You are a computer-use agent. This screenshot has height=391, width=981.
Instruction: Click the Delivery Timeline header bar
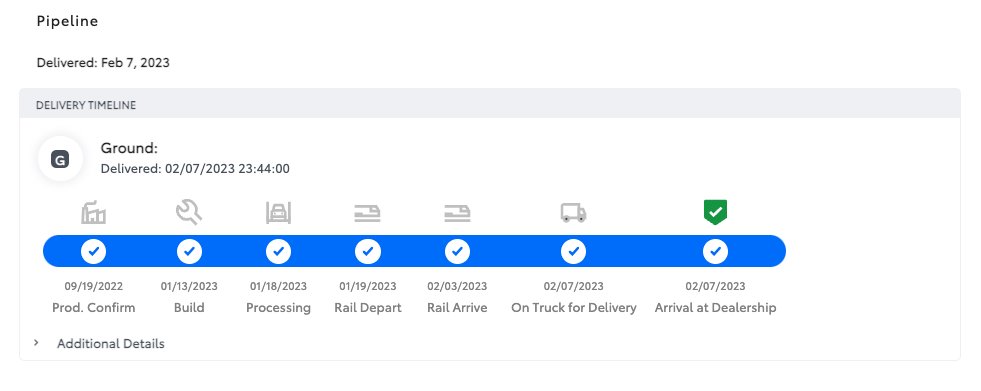[x=490, y=103]
